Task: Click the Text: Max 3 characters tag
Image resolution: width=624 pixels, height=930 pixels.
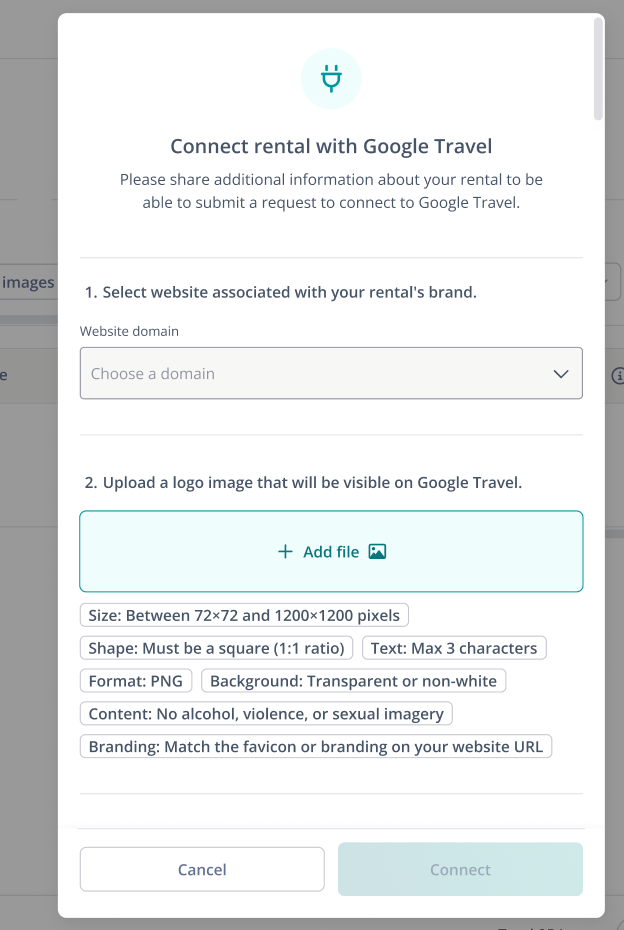Action: tap(454, 648)
